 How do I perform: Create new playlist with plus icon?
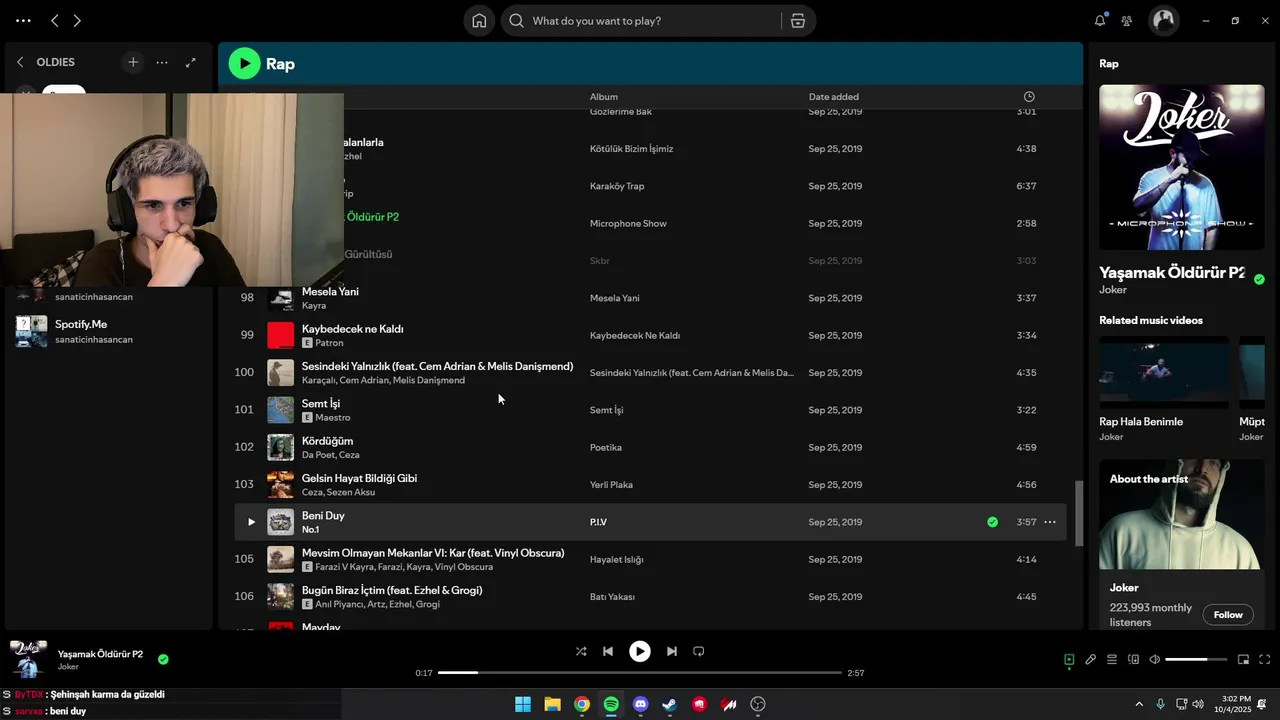click(133, 62)
